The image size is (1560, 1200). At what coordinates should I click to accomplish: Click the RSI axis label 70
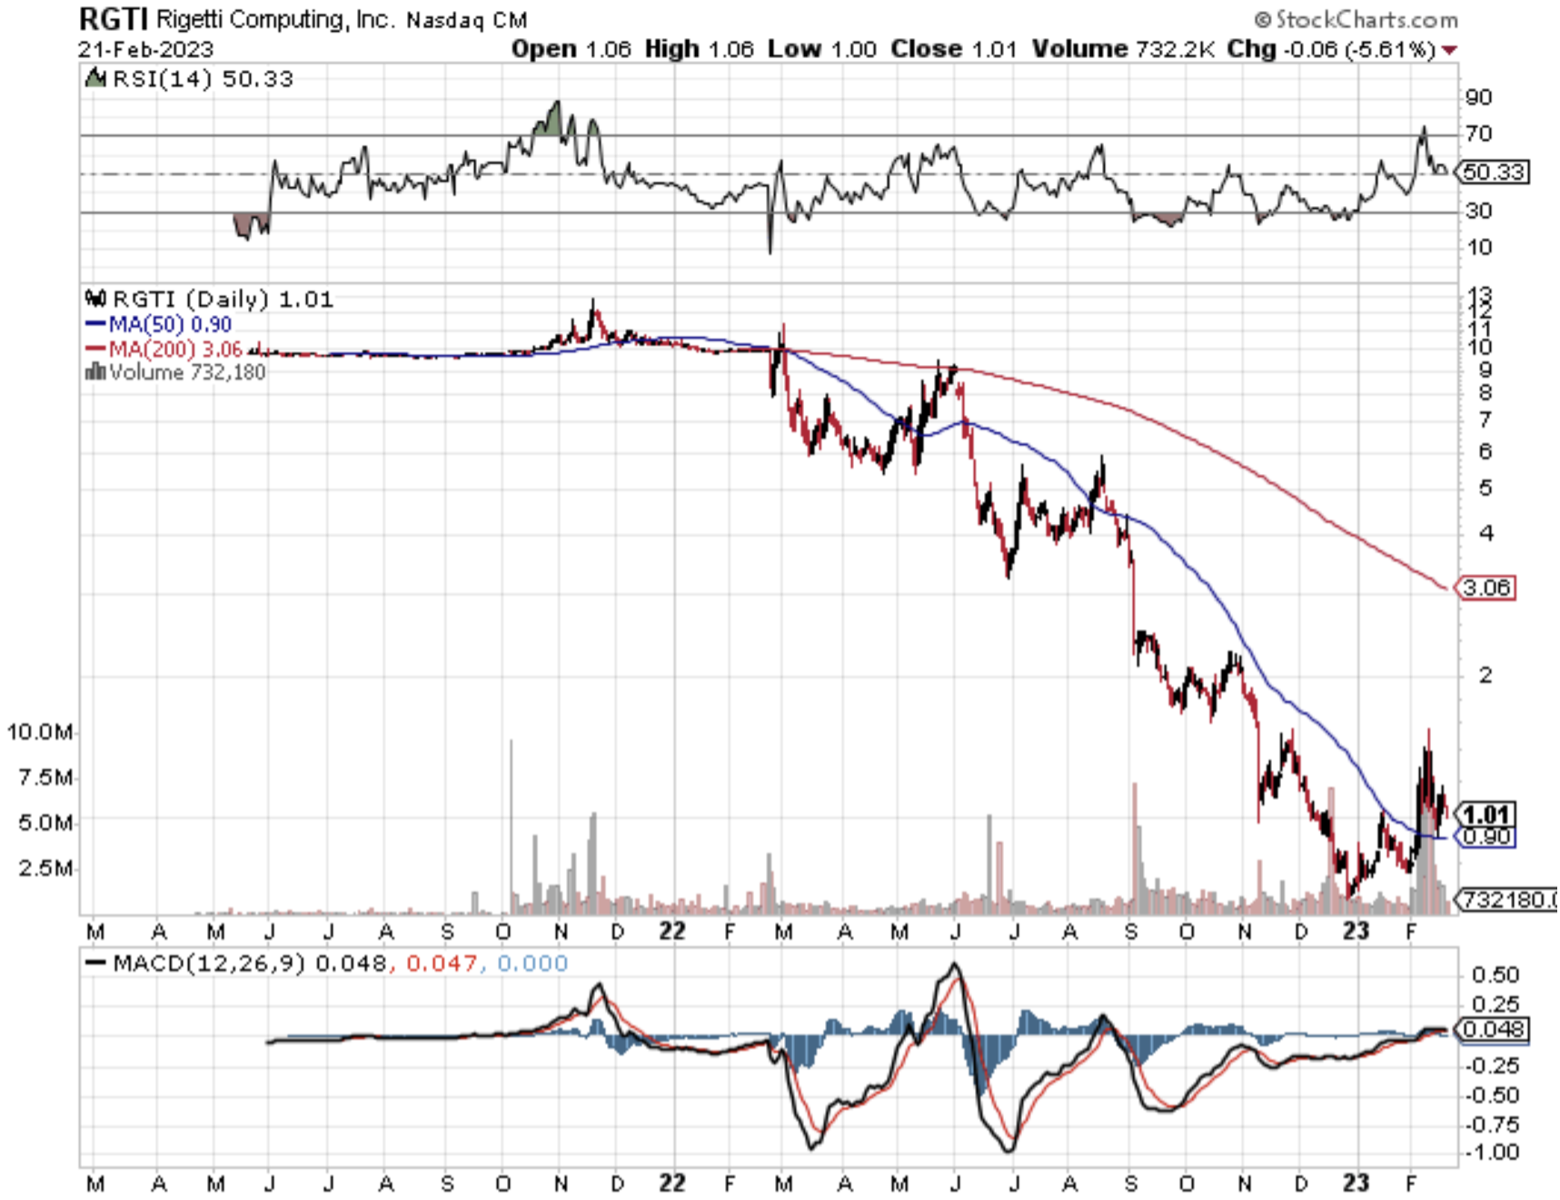(1479, 134)
